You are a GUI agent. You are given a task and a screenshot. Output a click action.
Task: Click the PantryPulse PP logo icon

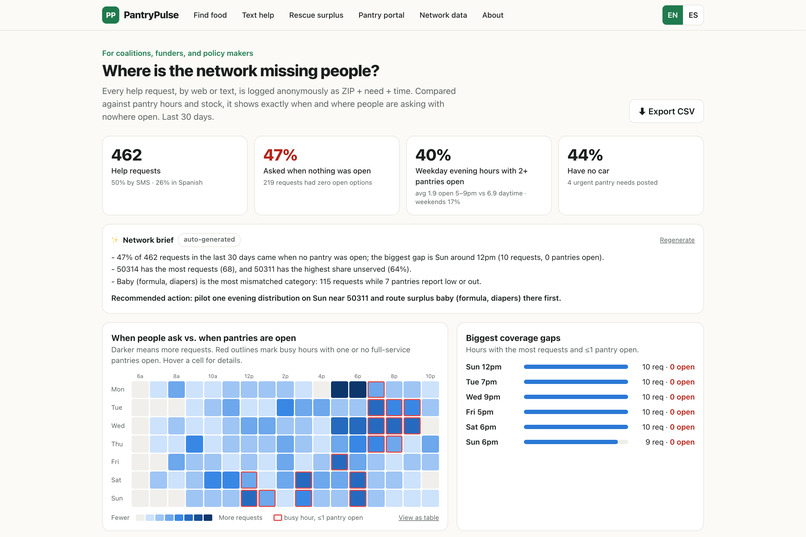point(111,15)
